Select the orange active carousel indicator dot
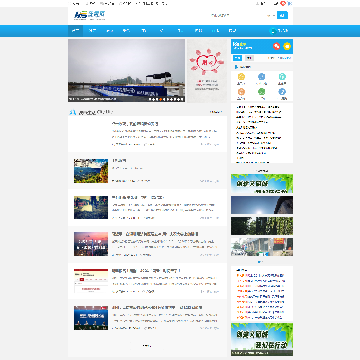 tap(161, 99)
